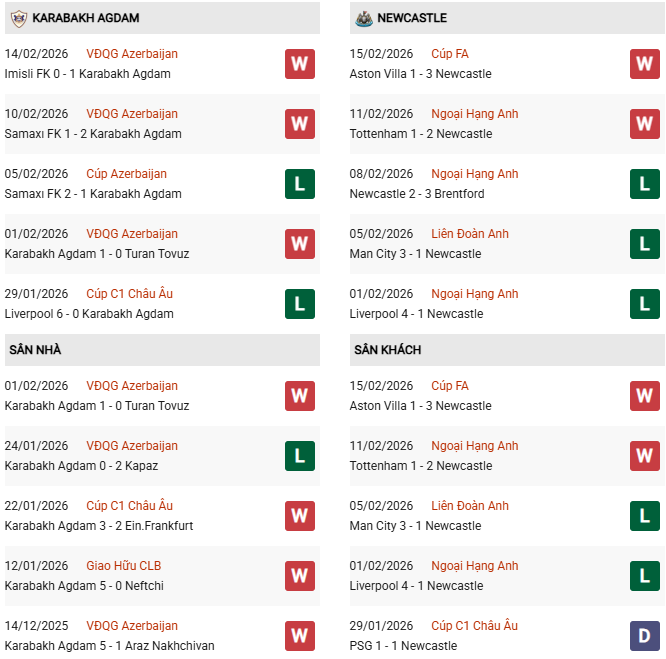Click the L badge for Liverpool 6-0 match
Viewport: 666px width, 659px height.
pos(299,304)
